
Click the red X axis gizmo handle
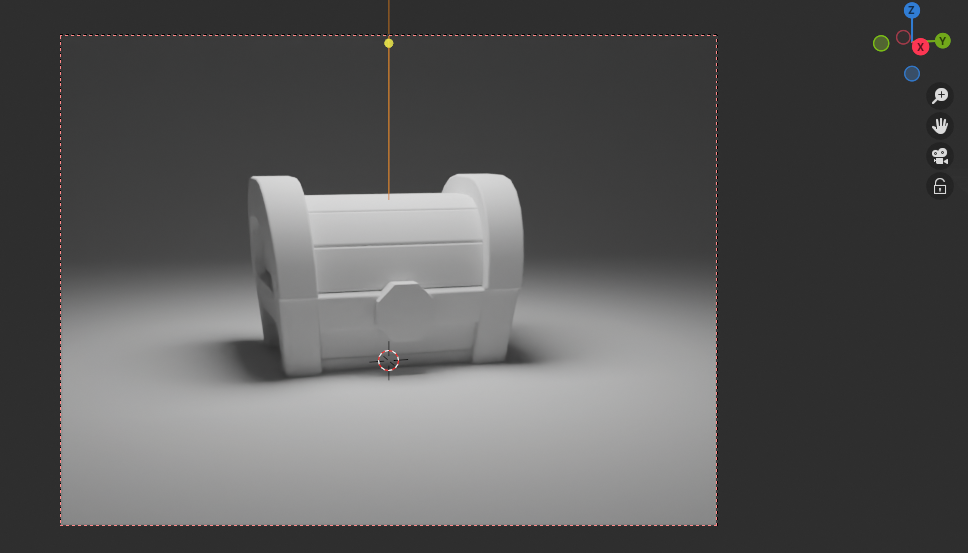tap(920, 47)
